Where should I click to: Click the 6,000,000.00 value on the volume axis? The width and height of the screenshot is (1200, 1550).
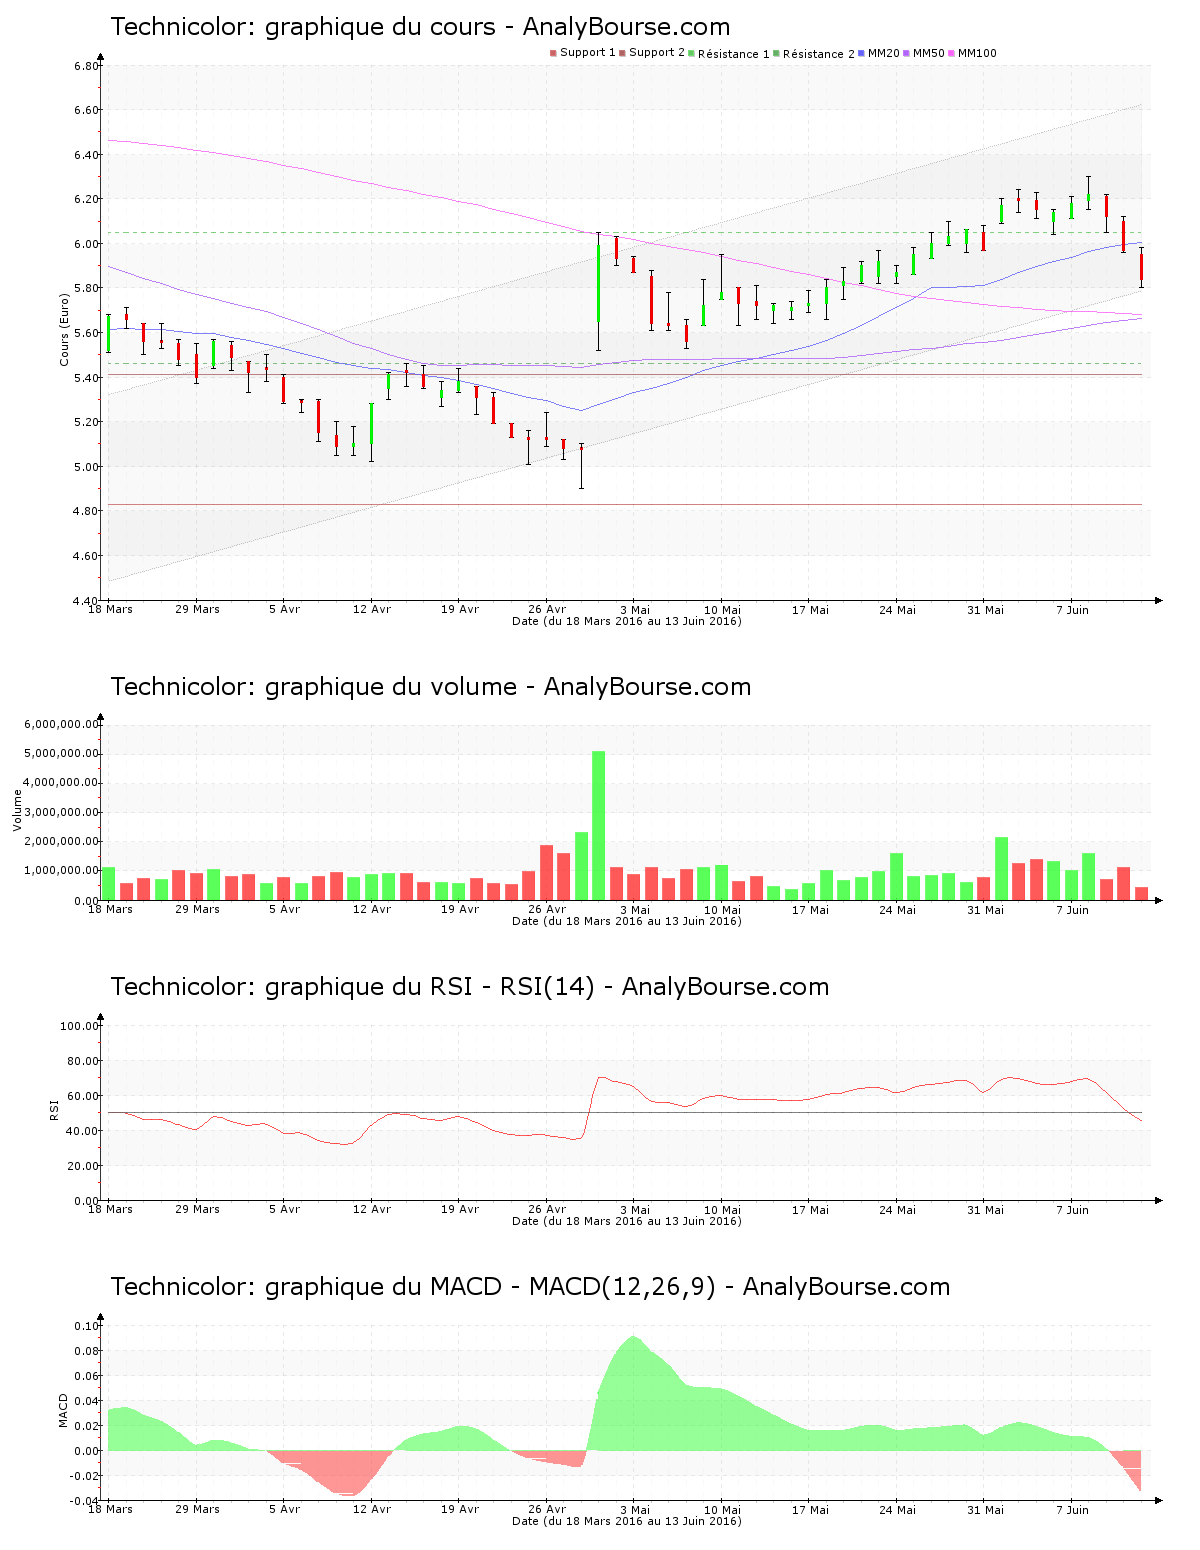[x=62, y=724]
